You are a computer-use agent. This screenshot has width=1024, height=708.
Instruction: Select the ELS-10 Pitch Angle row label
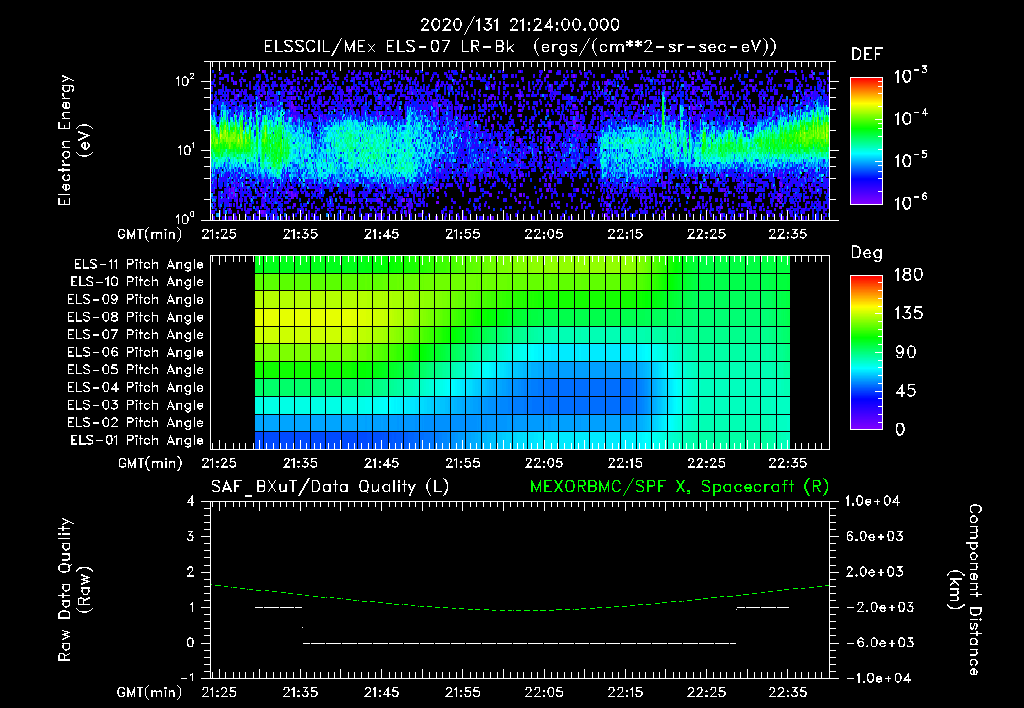point(137,282)
